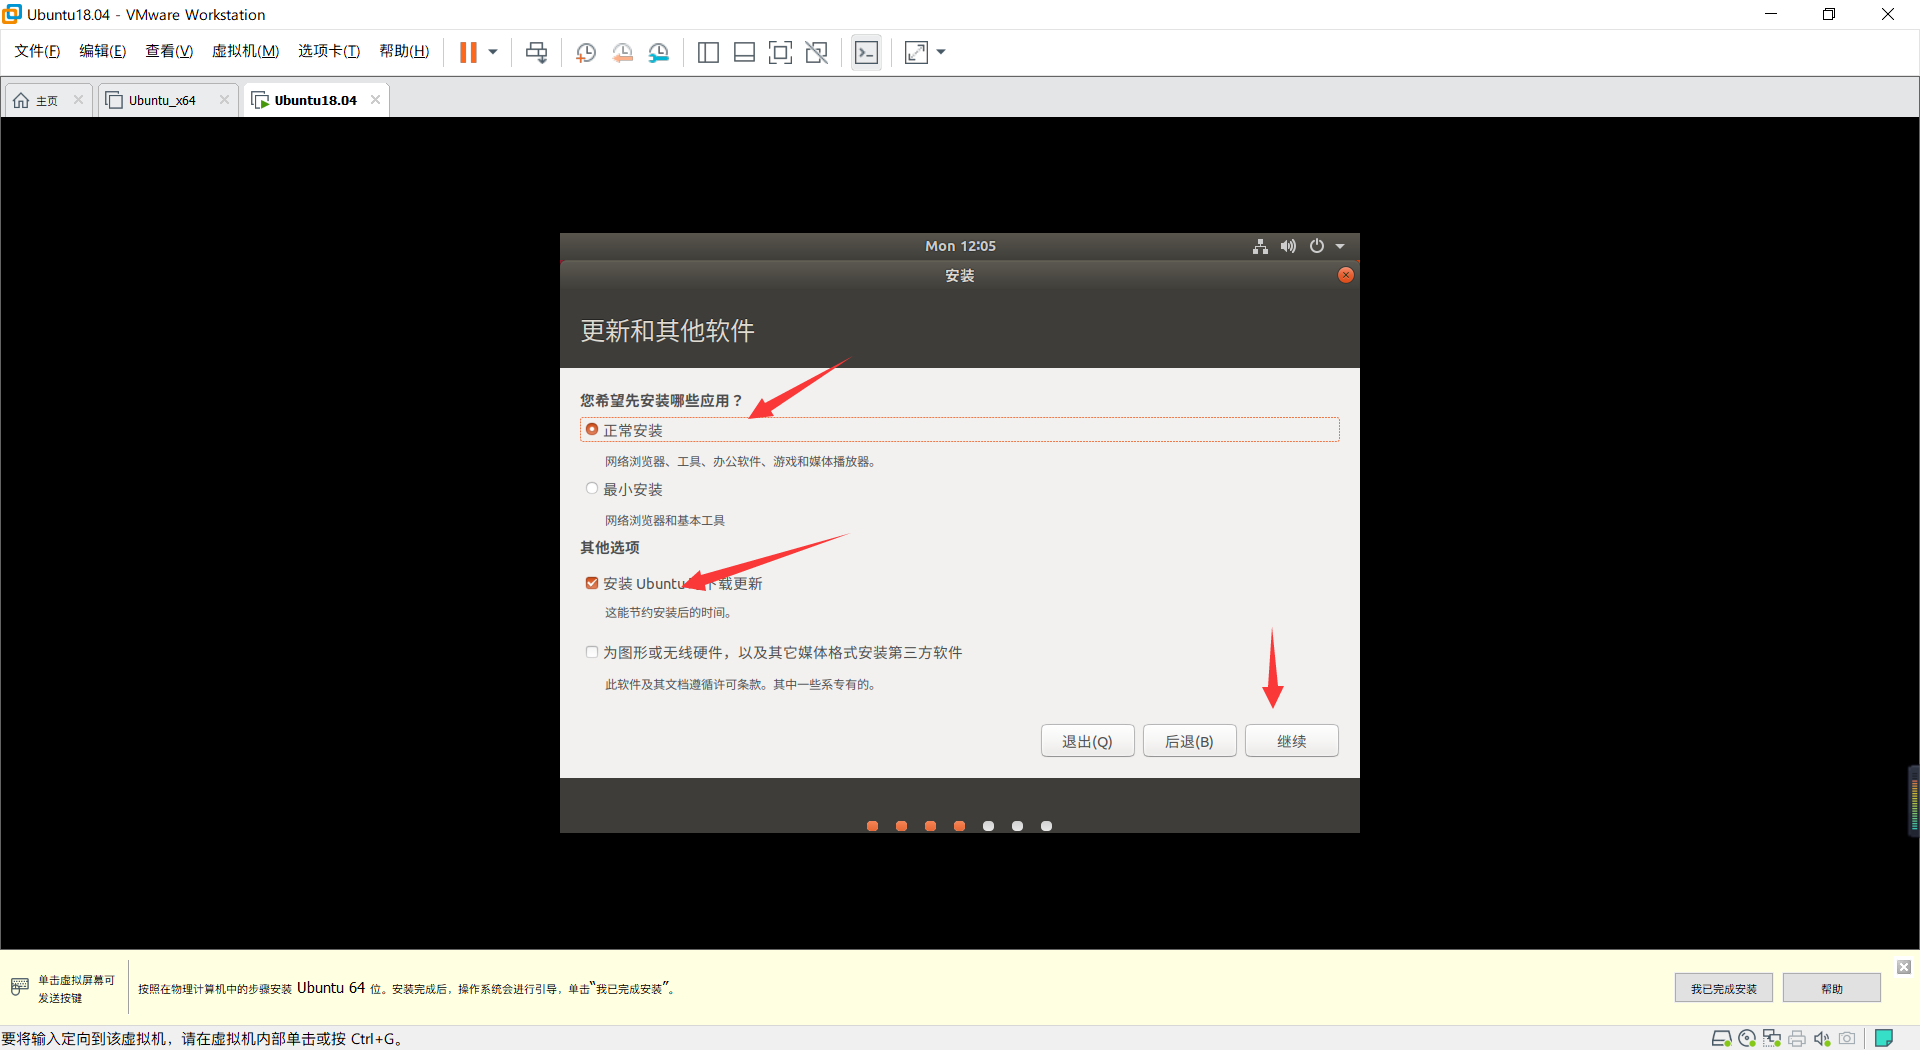This screenshot has height=1050, width=1920.
Task: Dismiss the yellow install hint bar
Action: (1904, 966)
